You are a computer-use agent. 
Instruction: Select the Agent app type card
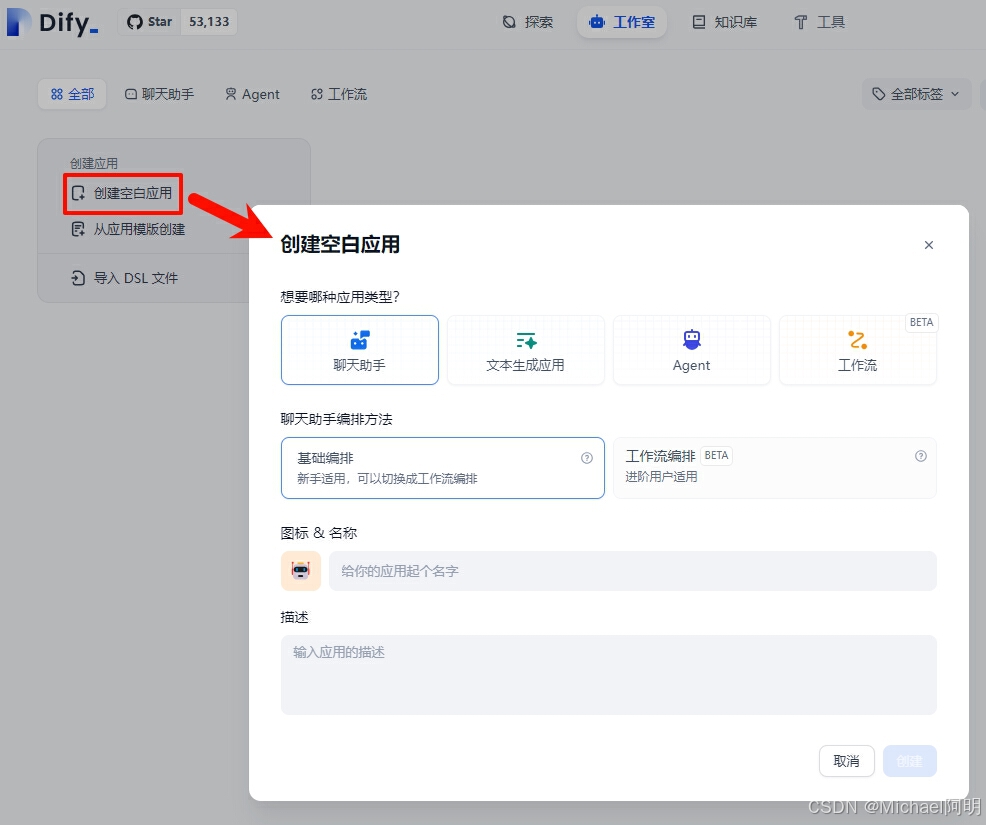[692, 350]
